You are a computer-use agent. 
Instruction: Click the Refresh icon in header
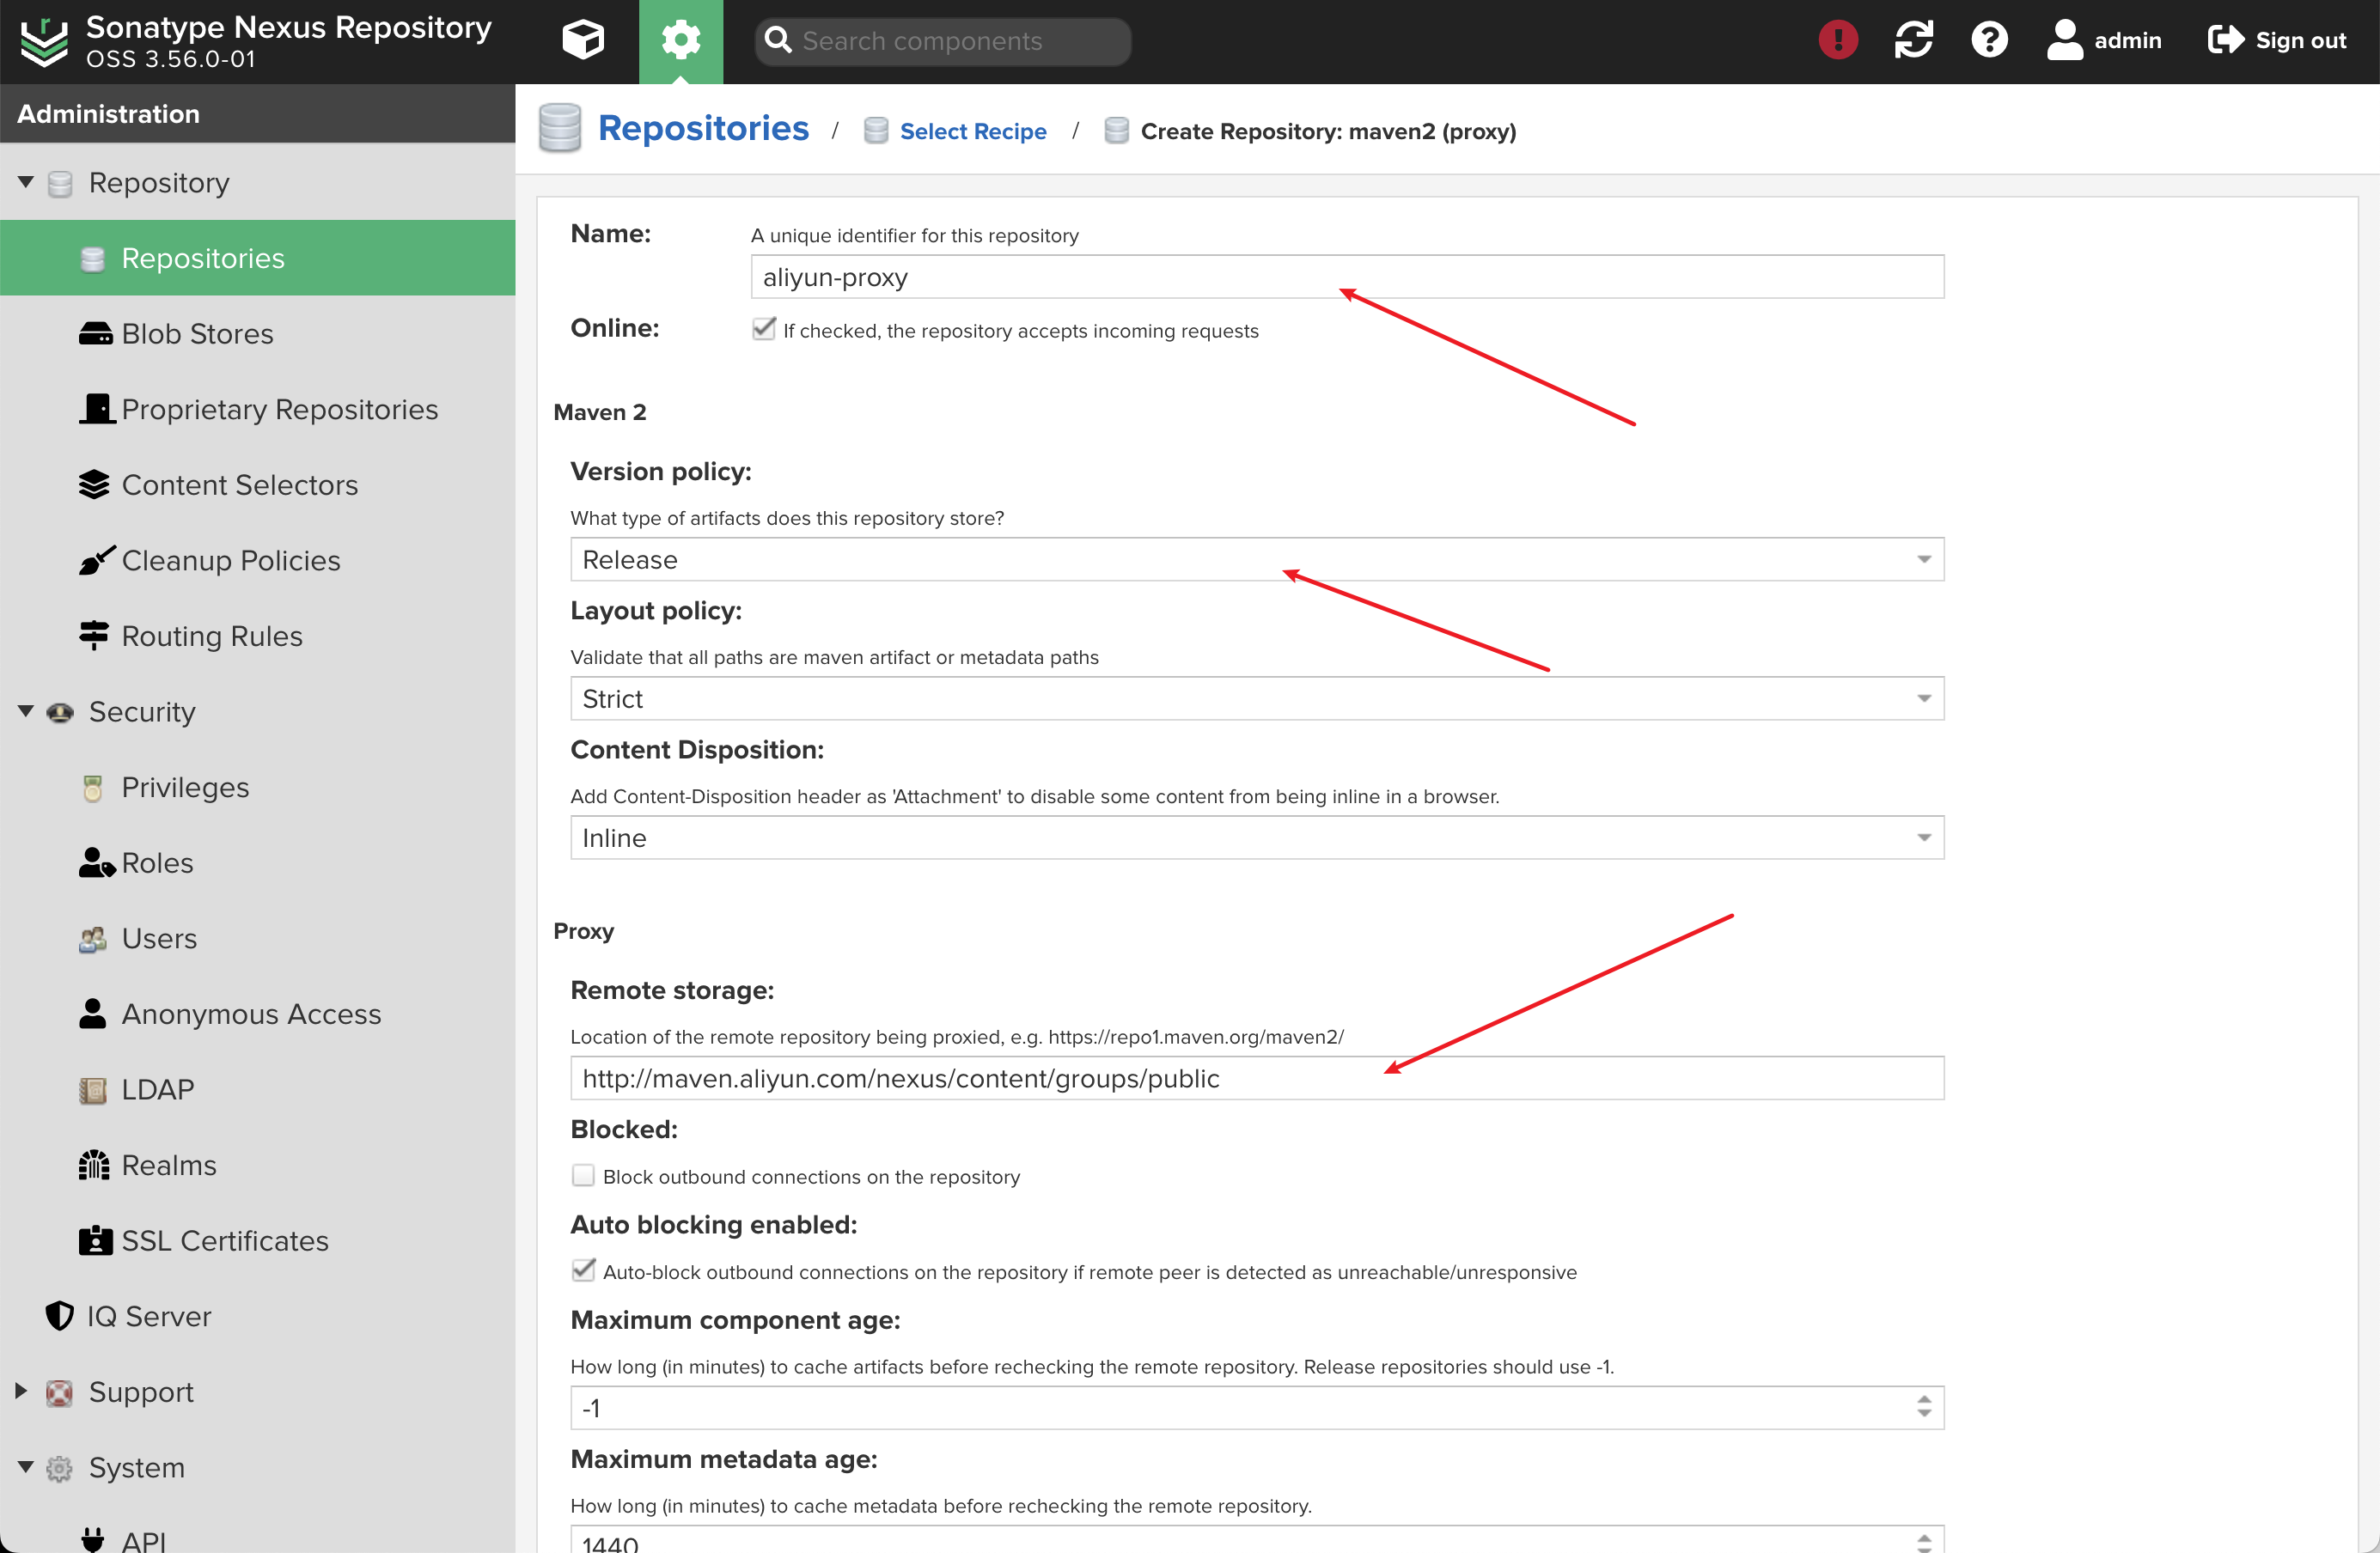pyautogui.click(x=1913, y=40)
